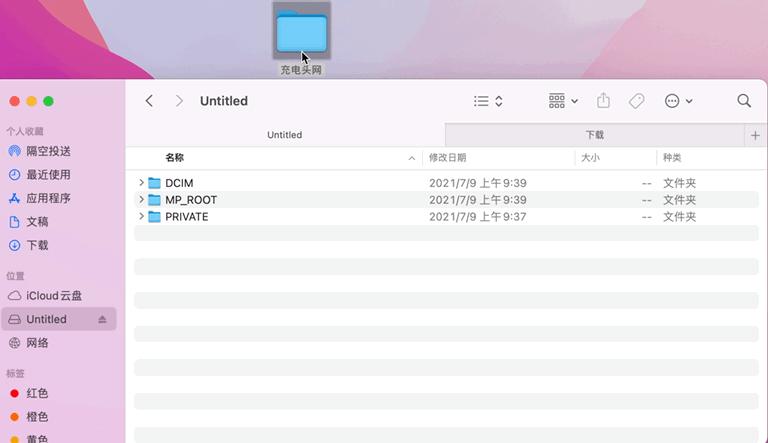Image resolution: width=768 pixels, height=443 pixels.
Task: Sort by the 修改日期 column header
Action: click(x=447, y=157)
